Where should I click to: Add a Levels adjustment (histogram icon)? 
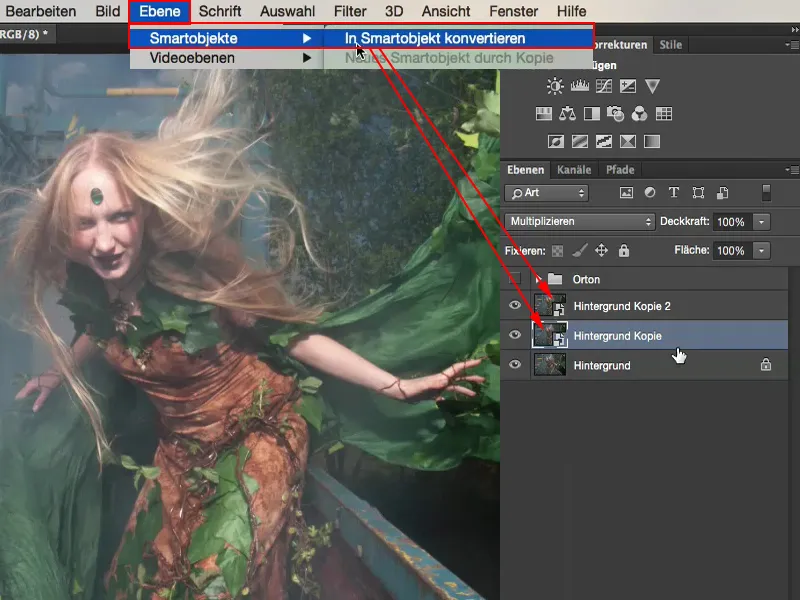pos(580,86)
